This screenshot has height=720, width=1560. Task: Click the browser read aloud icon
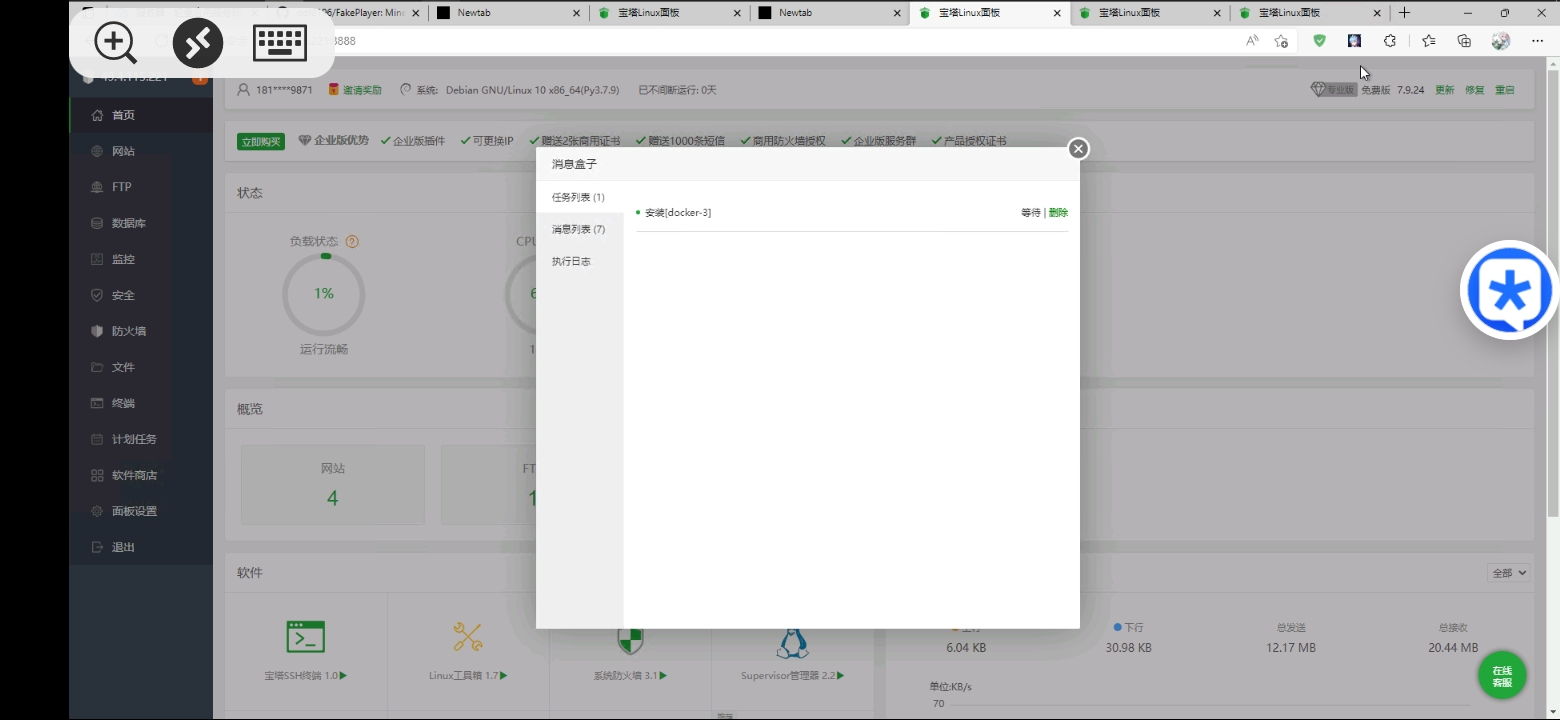click(1252, 41)
